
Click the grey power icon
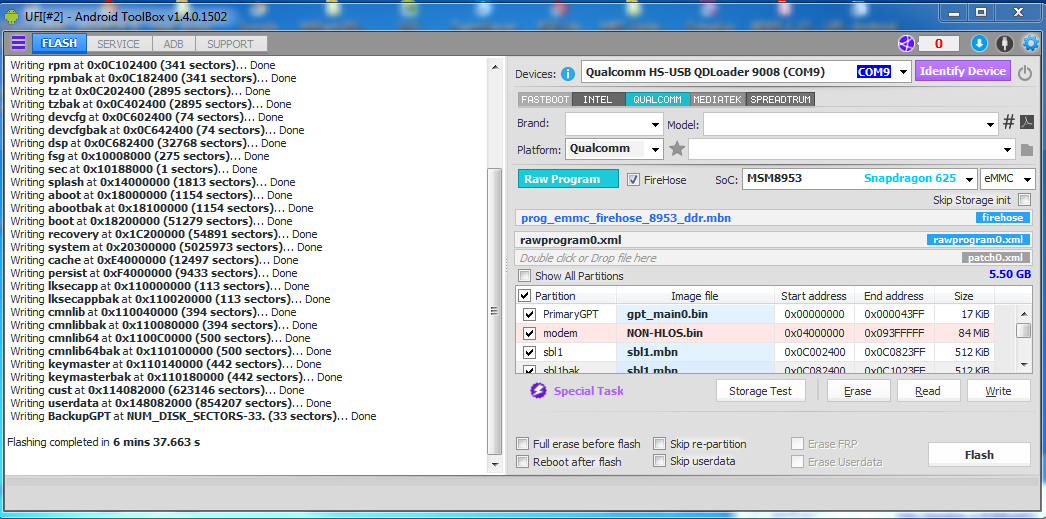pyautogui.click(x=1025, y=72)
